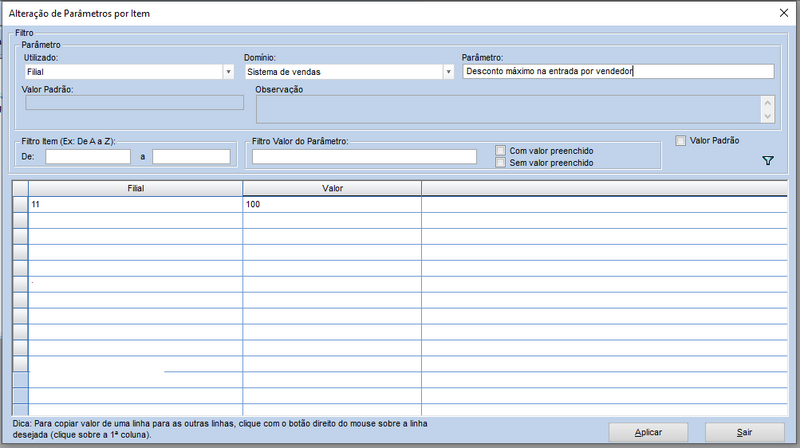Image resolution: width=800 pixels, height=448 pixels.
Task: Open the Domínio dropdown arrow
Action: pyautogui.click(x=448, y=72)
